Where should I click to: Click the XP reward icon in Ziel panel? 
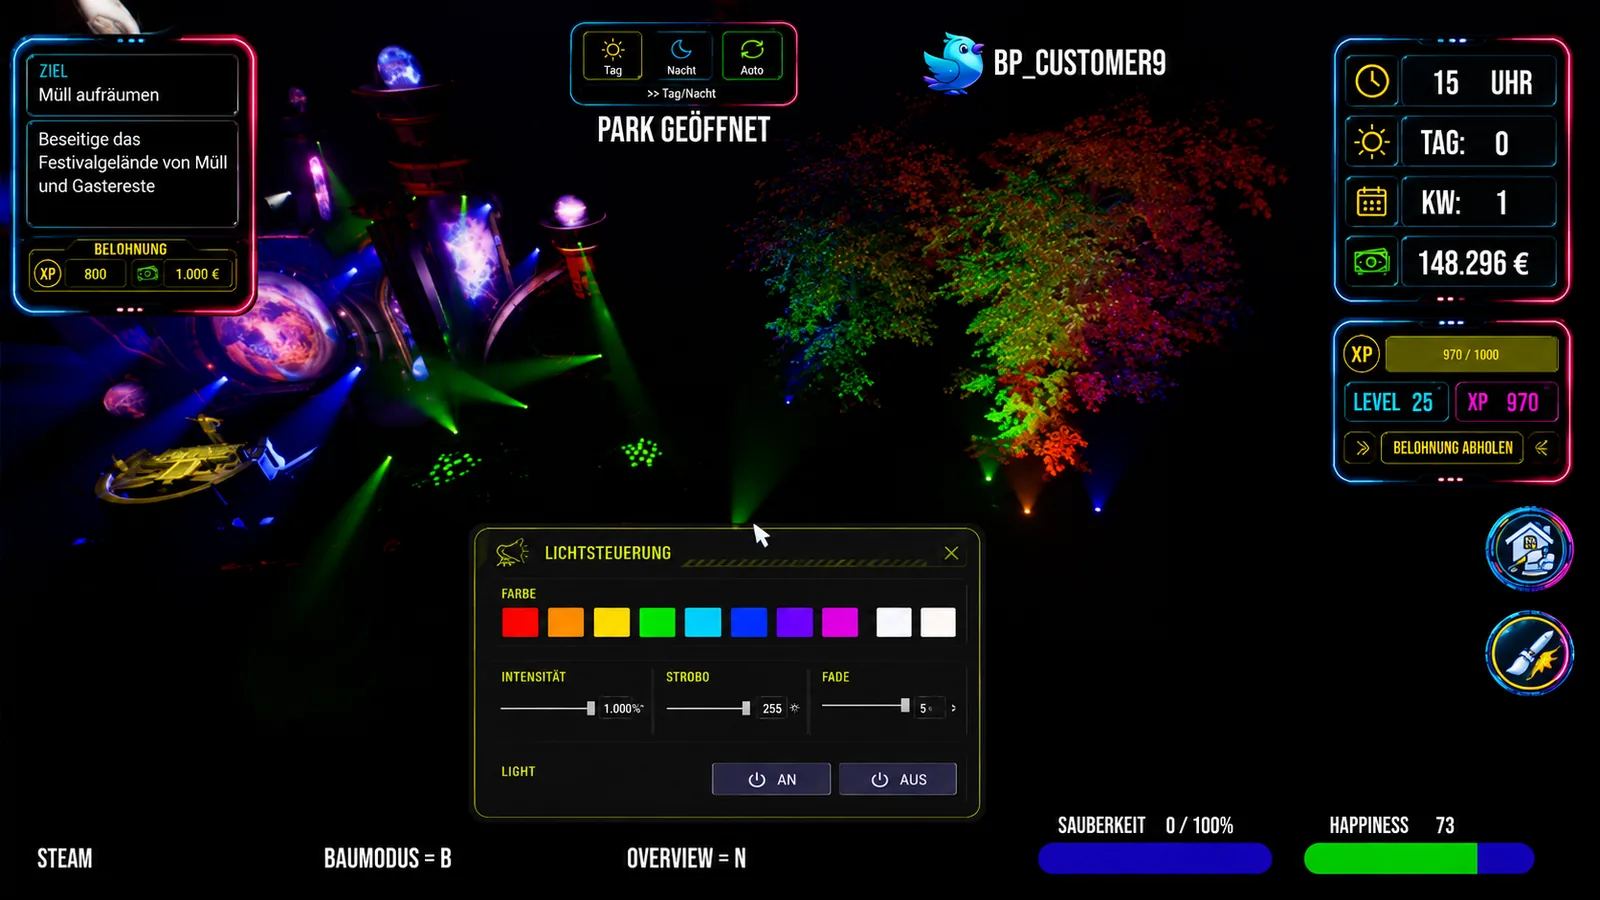click(x=47, y=274)
